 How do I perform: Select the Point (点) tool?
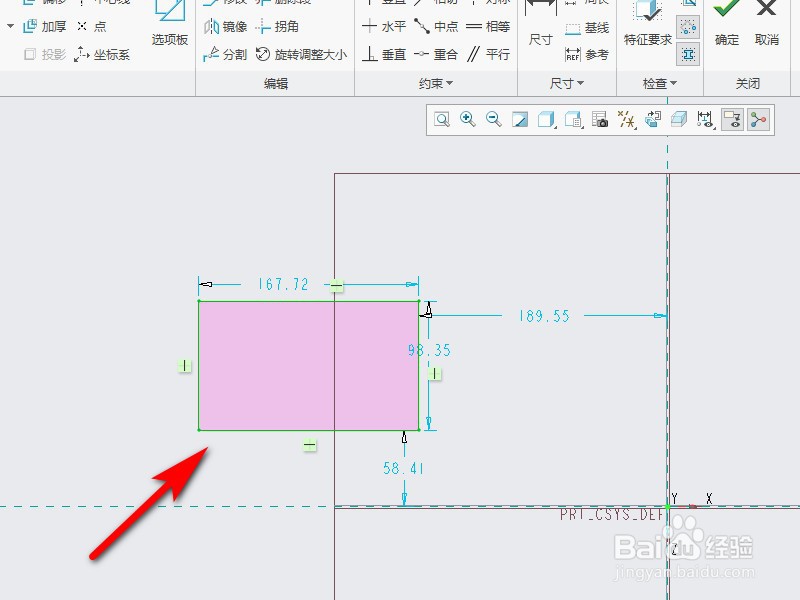92,27
